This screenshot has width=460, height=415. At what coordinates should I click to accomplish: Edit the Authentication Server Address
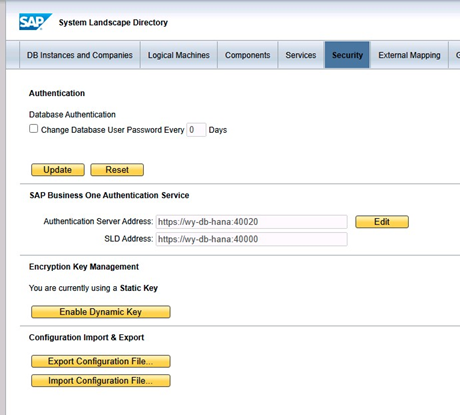tap(382, 222)
